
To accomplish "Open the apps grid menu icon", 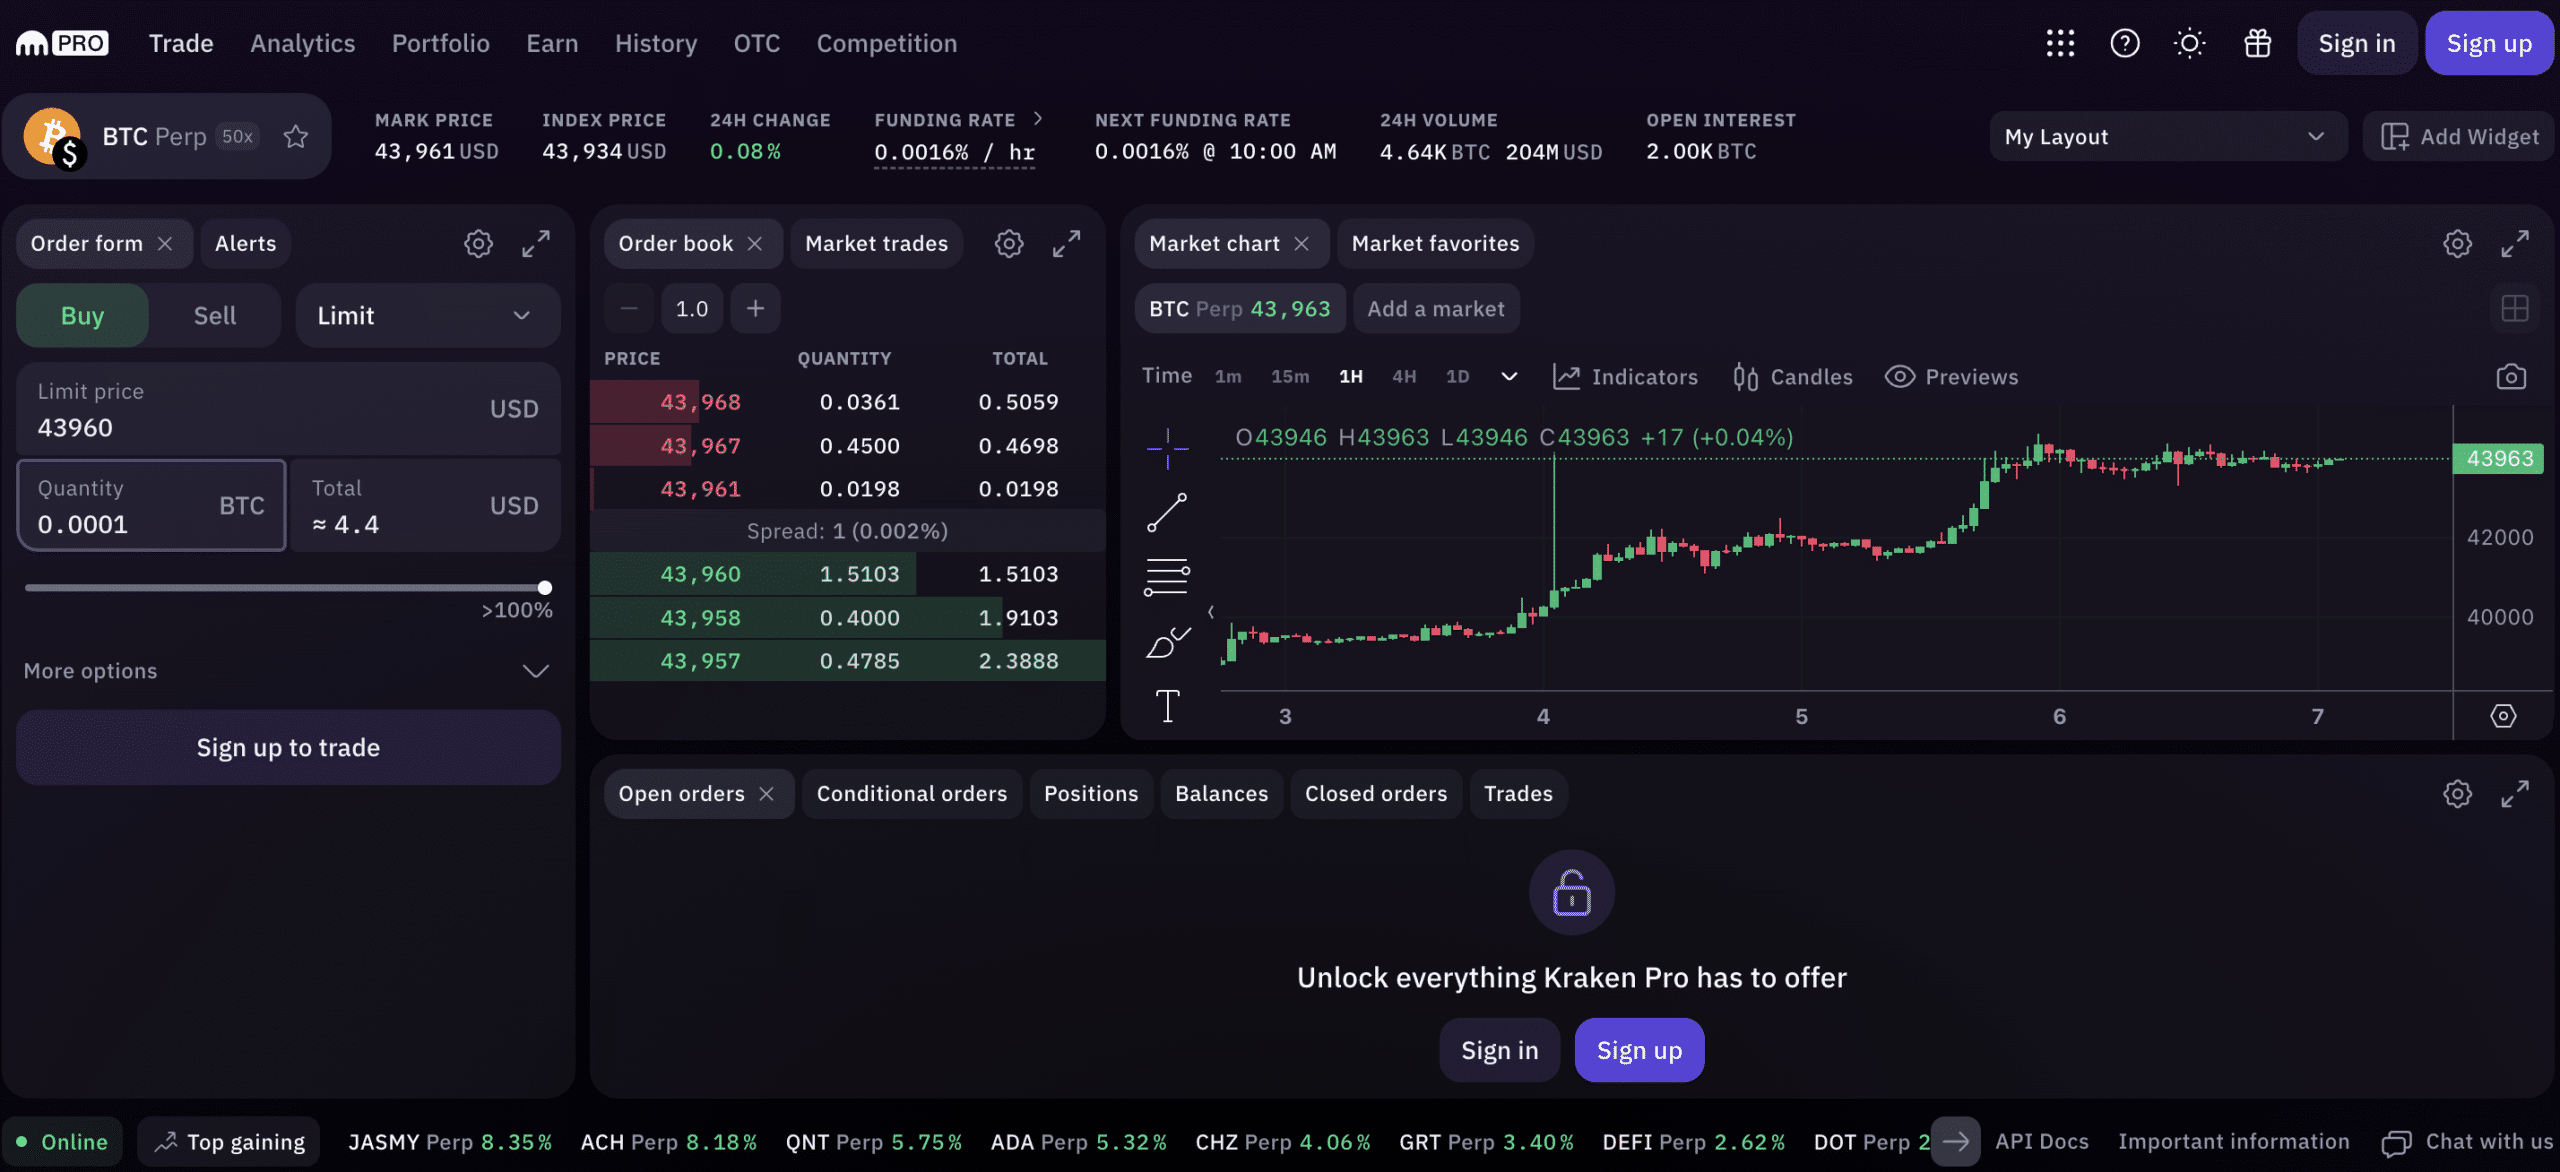I will tap(2060, 43).
